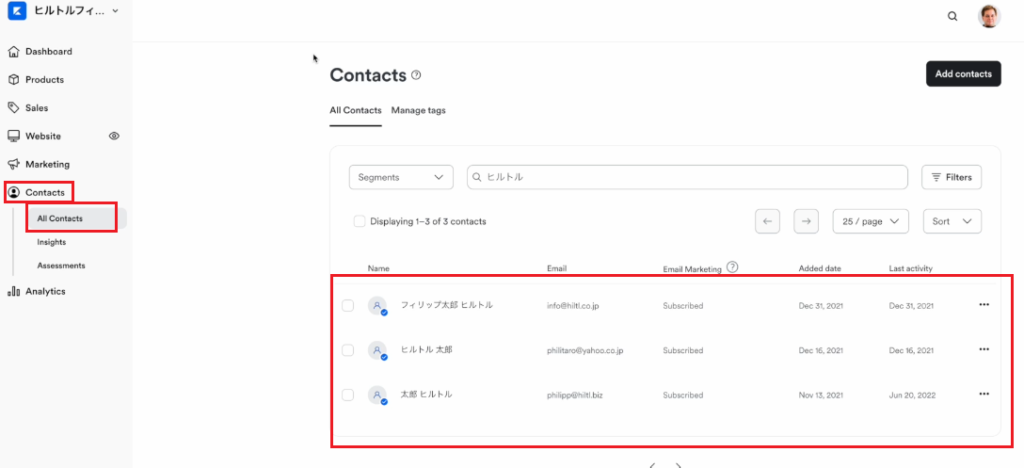Click the search magnifier in contacts field
This screenshot has height=468, width=1024.
477,177
